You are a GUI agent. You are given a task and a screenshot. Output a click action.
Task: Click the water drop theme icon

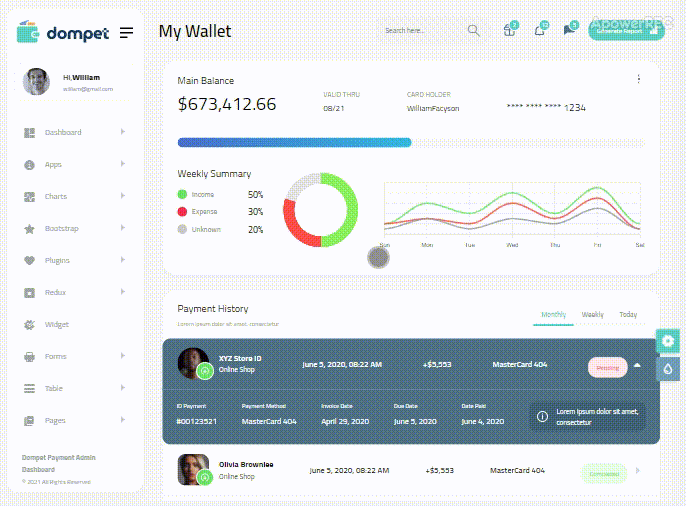pyautogui.click(x=668, y=369)
